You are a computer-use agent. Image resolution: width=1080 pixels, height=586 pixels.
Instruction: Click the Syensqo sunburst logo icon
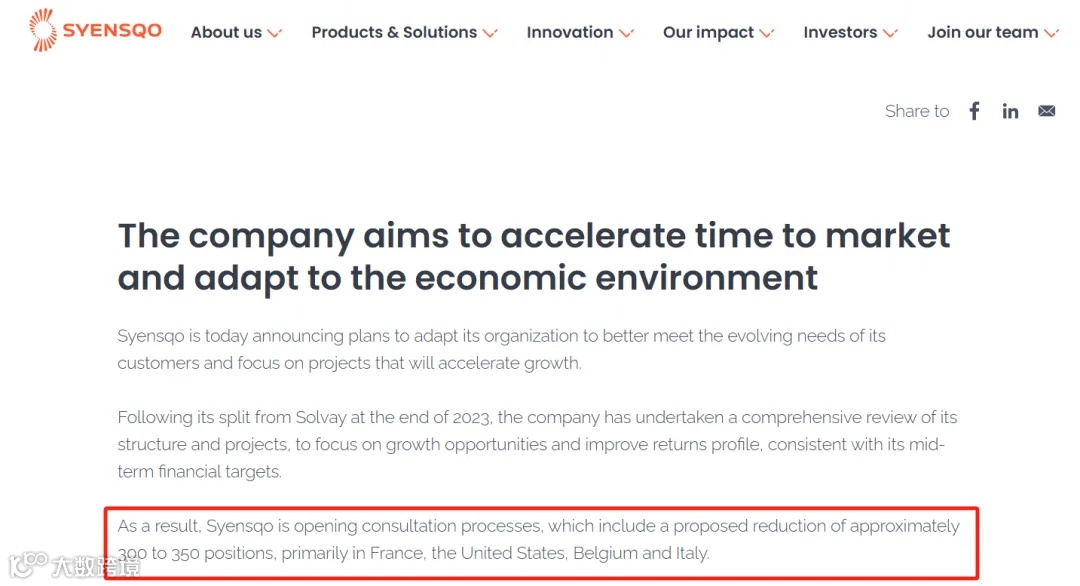click(43, 30)
